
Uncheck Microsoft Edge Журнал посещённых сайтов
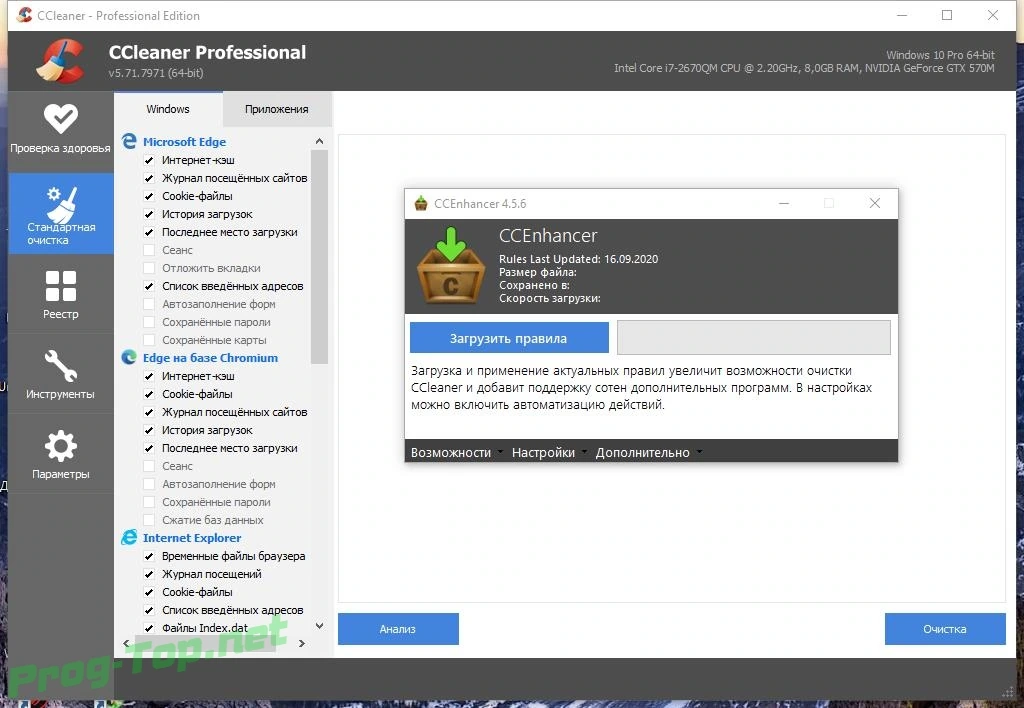tap(149, 178)
